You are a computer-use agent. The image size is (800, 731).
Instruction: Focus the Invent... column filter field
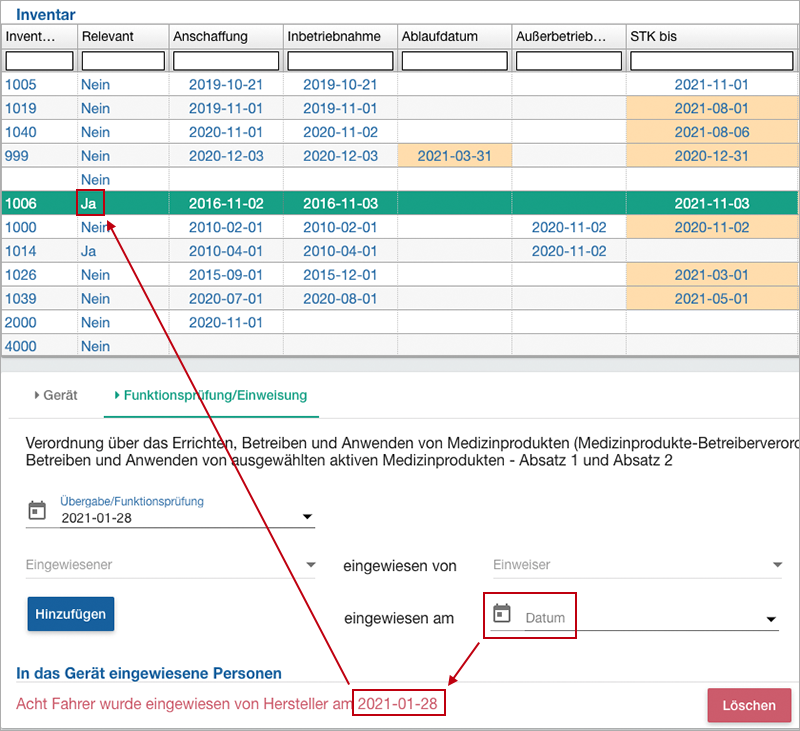point(39,61)
